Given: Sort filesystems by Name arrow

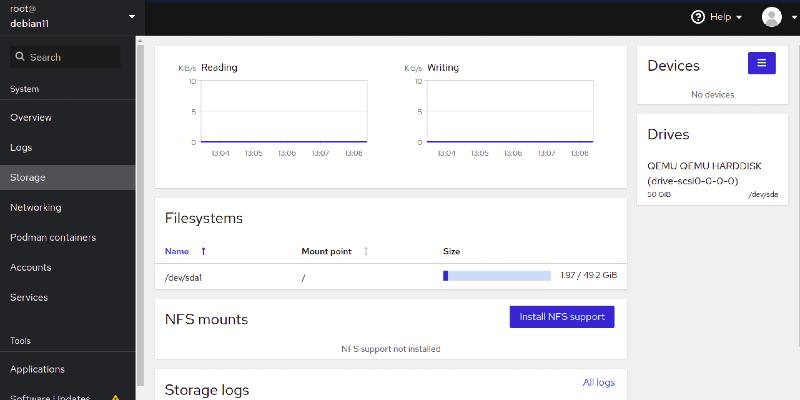Looking at the screenshot, I should [204, 251].
